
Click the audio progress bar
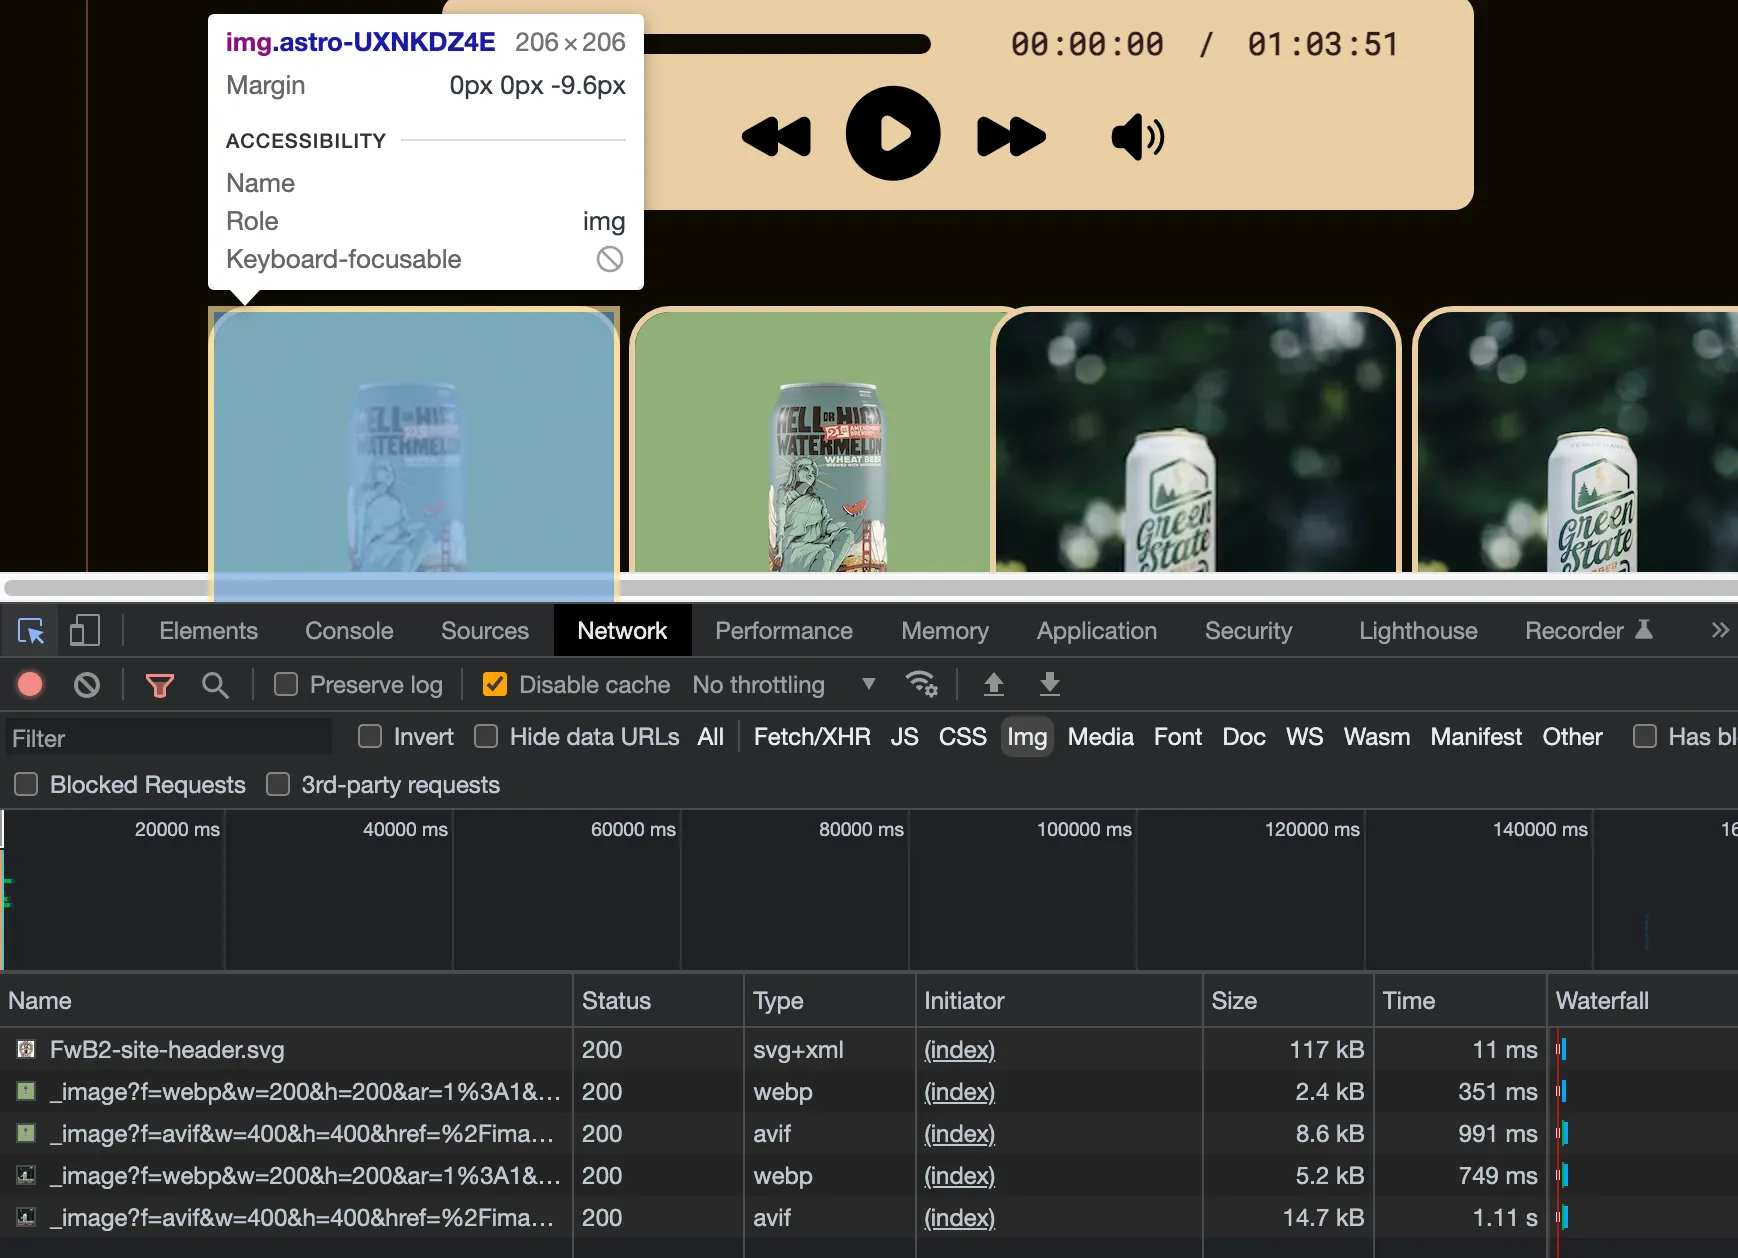[x=789, y=43]
